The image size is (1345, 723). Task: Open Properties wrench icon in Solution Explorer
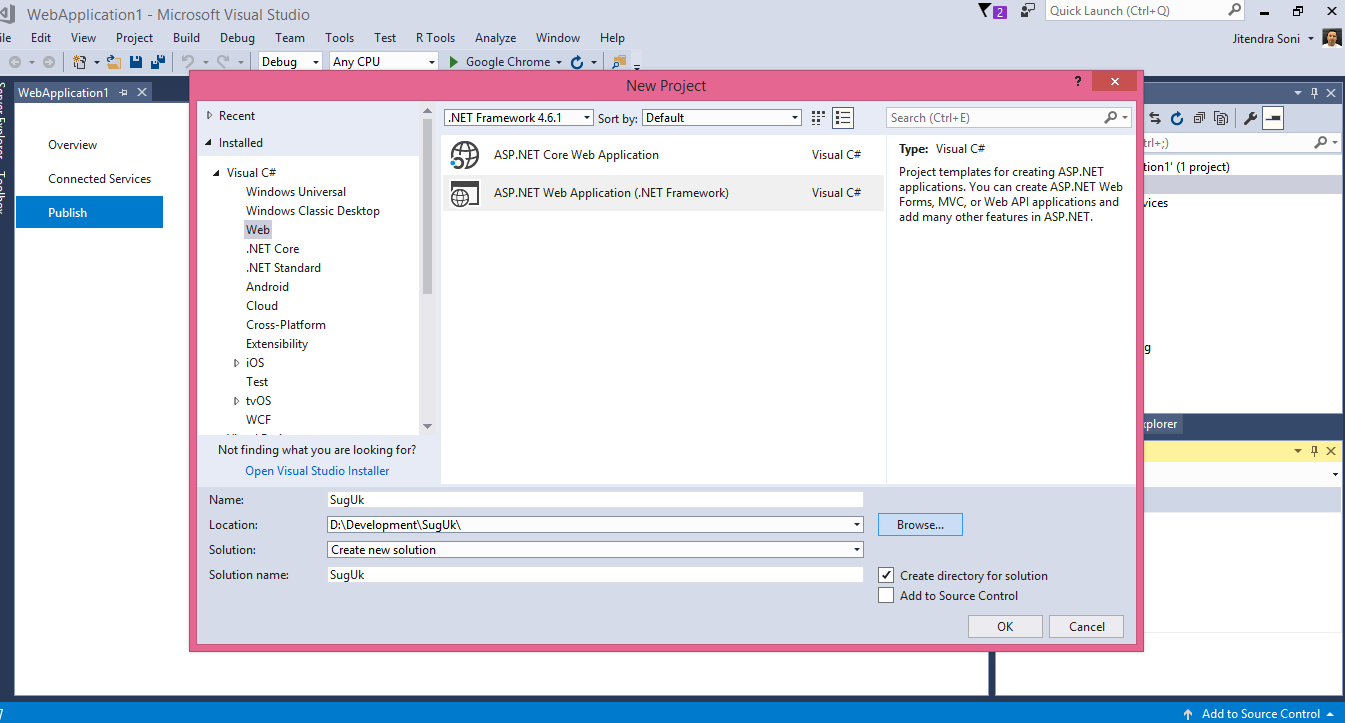point(1250,118)
